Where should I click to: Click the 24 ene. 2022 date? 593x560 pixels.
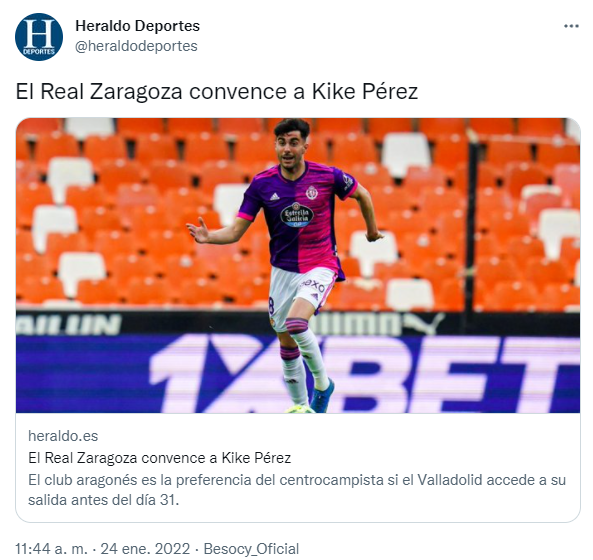[x=145, y=549]
